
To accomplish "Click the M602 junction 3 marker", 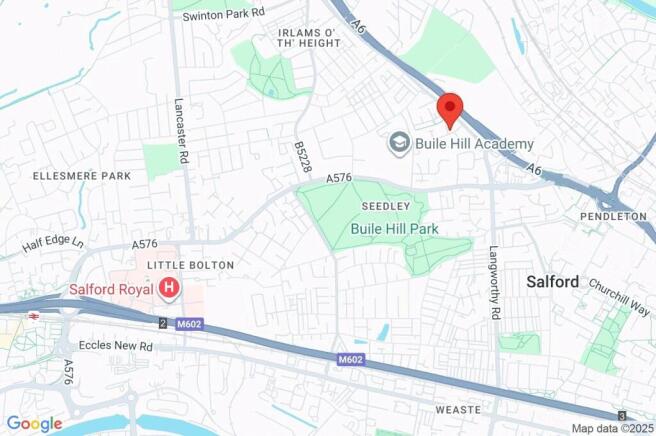I will [x=622, y=415].
